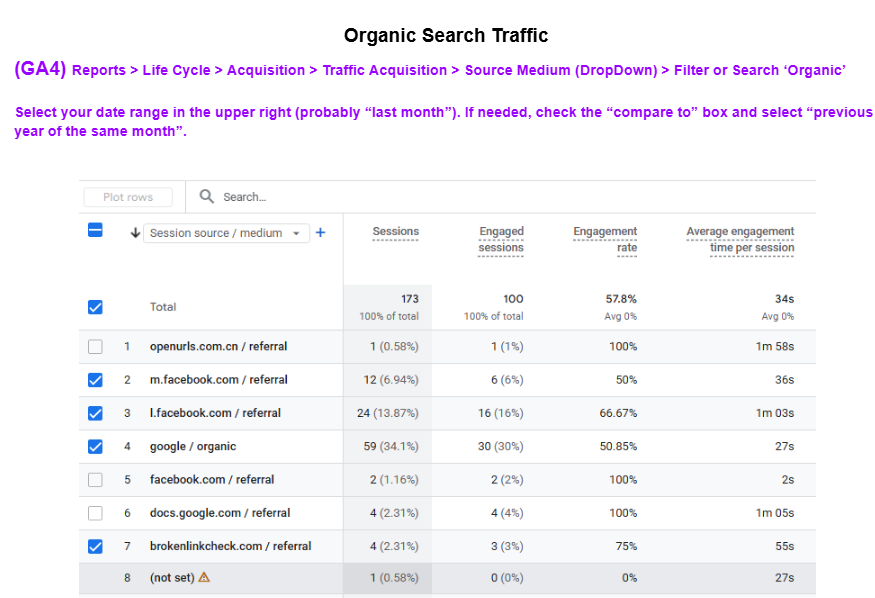Viewport: 875px width, 598px height.
Task: Sort by the Sessions column header
Action: click(396, 231)
